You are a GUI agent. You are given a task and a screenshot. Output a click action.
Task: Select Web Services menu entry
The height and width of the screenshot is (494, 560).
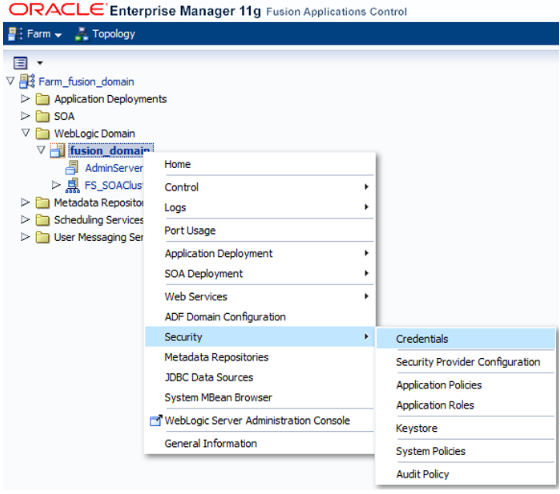pos(260,296)
